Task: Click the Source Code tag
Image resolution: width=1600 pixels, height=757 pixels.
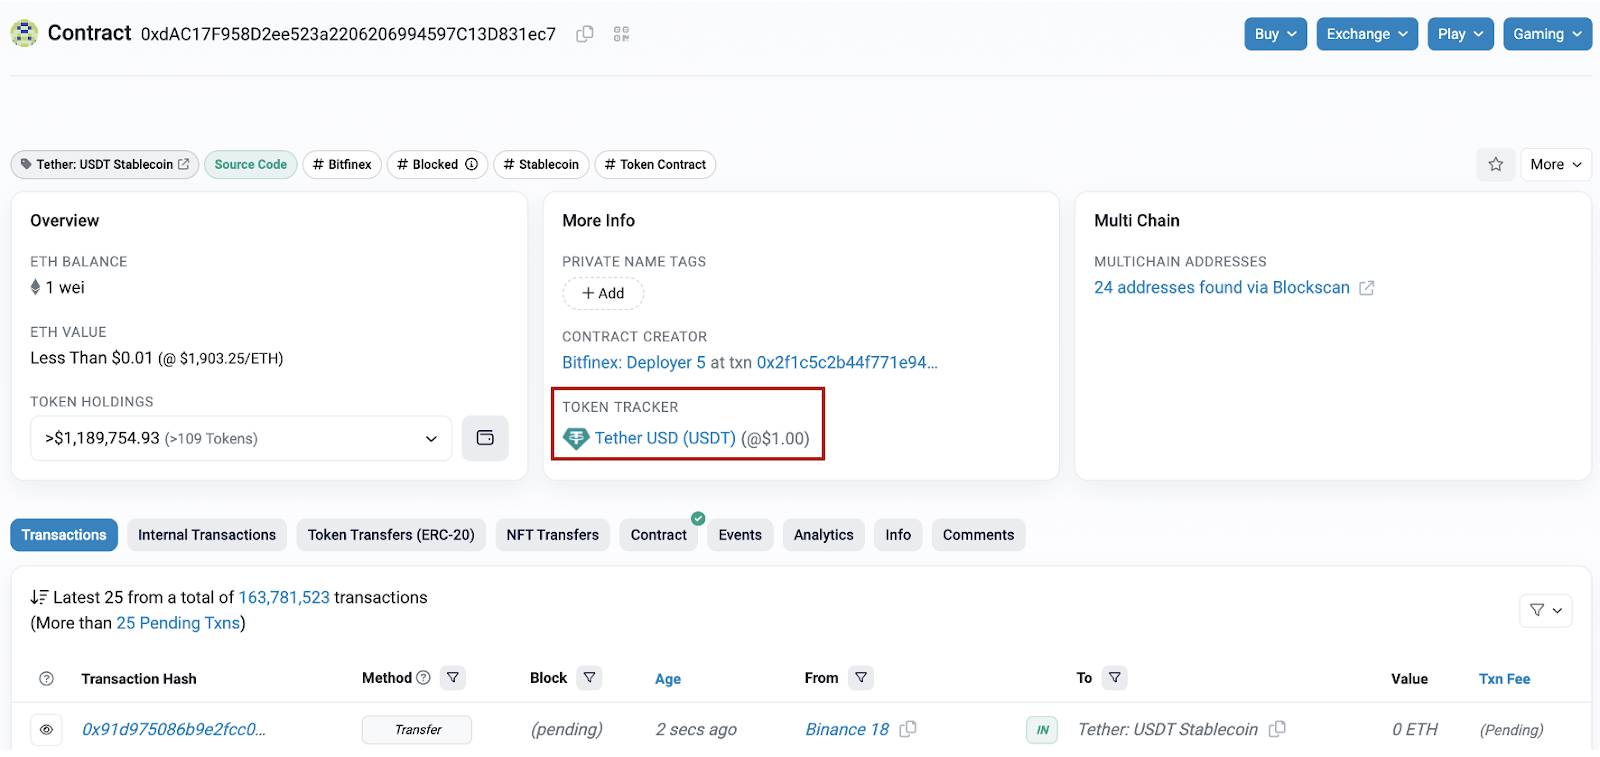Action: click(251, 164)
